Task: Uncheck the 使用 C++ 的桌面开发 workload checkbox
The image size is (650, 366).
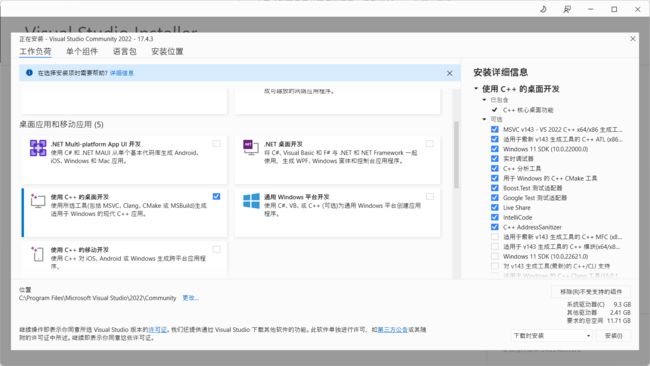Action: [216, 196]
